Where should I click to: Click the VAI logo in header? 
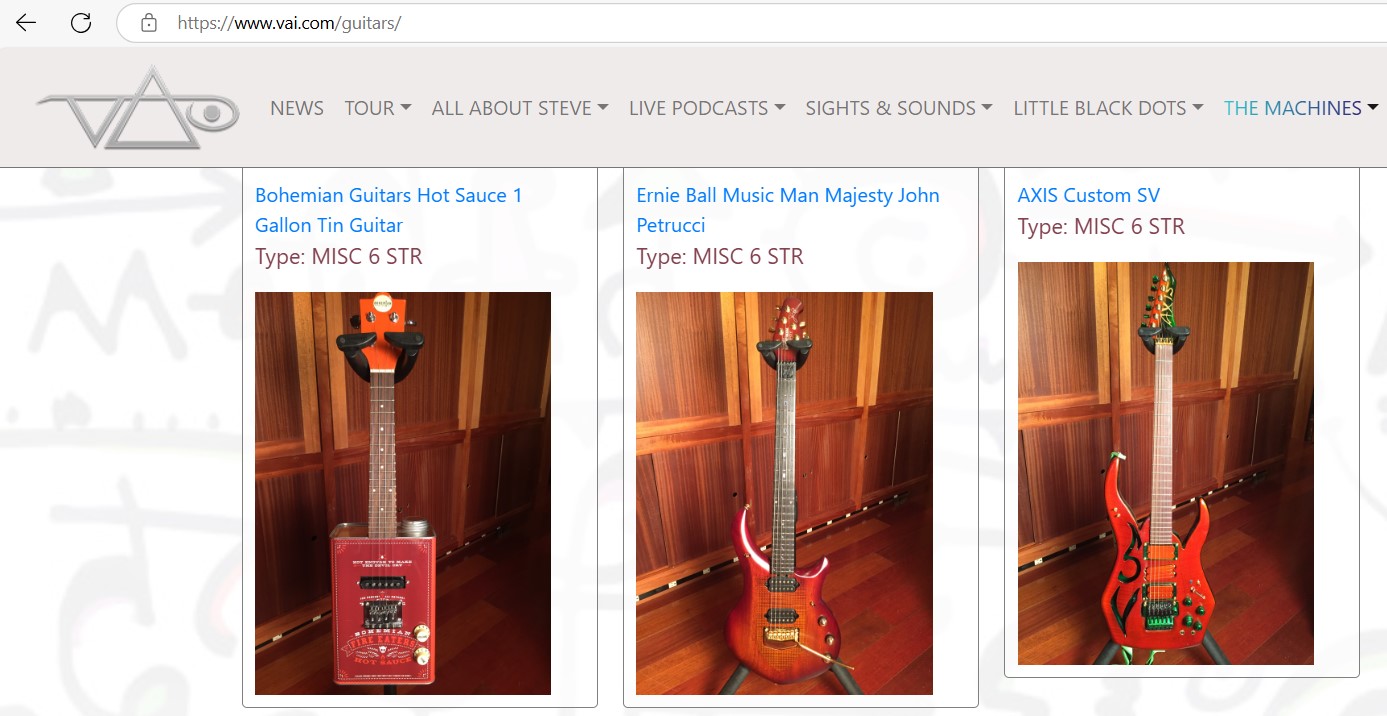[x=137, y=107]
